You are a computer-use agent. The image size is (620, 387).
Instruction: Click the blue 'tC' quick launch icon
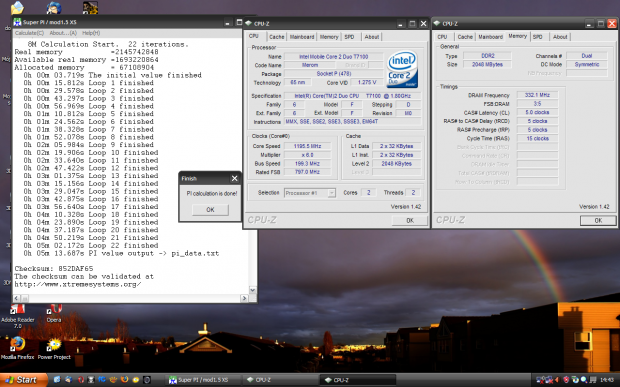pos(102,380)
